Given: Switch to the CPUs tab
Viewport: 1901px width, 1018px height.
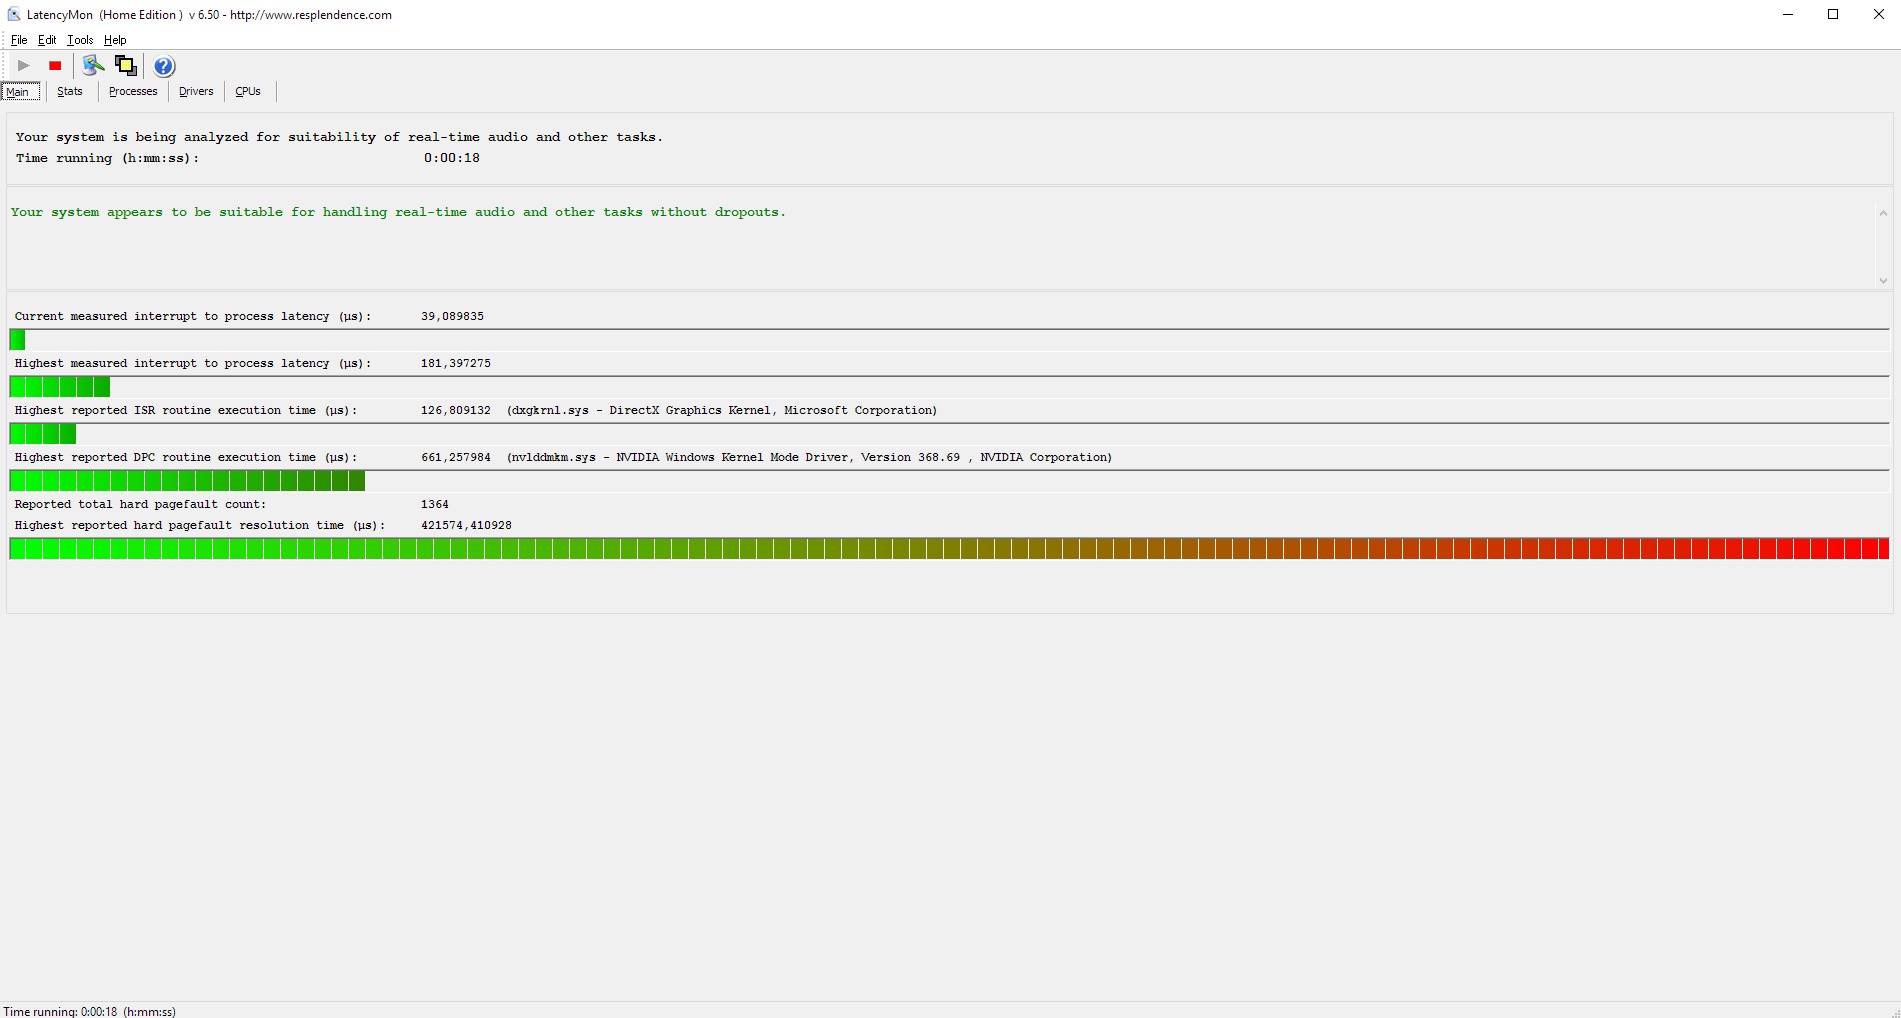Looking at the screenshot, I should point(248,91).
